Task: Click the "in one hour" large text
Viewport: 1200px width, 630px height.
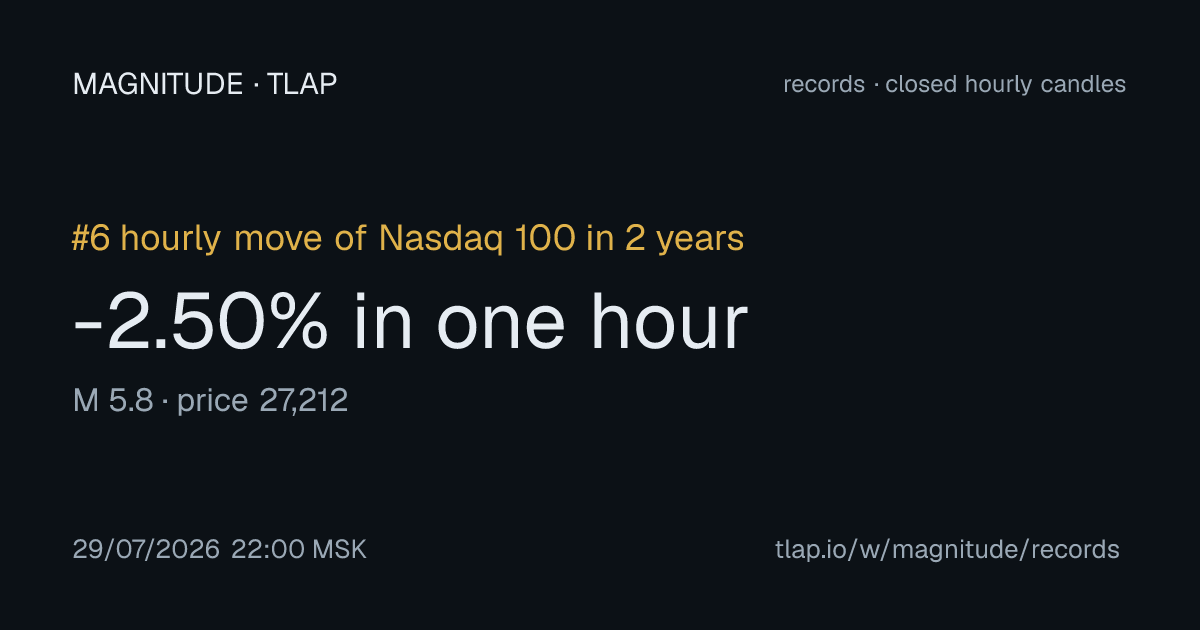Action: (550, 323)
